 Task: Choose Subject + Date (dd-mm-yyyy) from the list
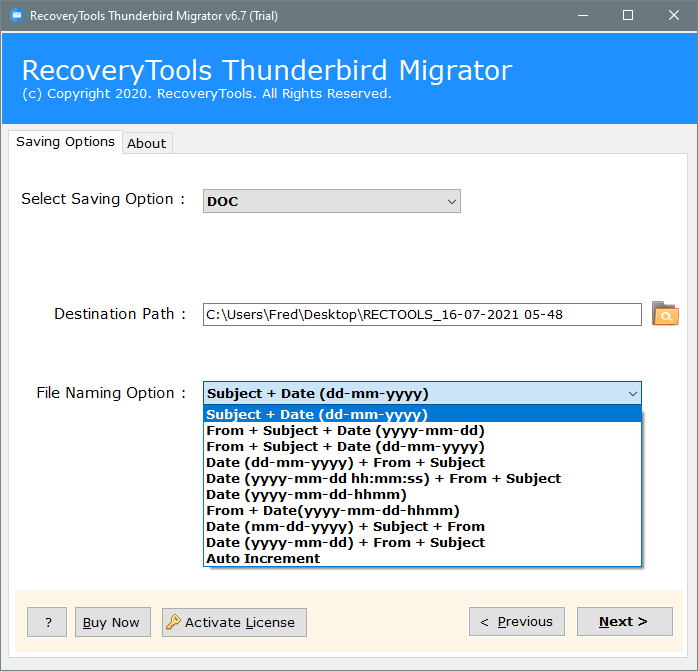tap(422, 414)
